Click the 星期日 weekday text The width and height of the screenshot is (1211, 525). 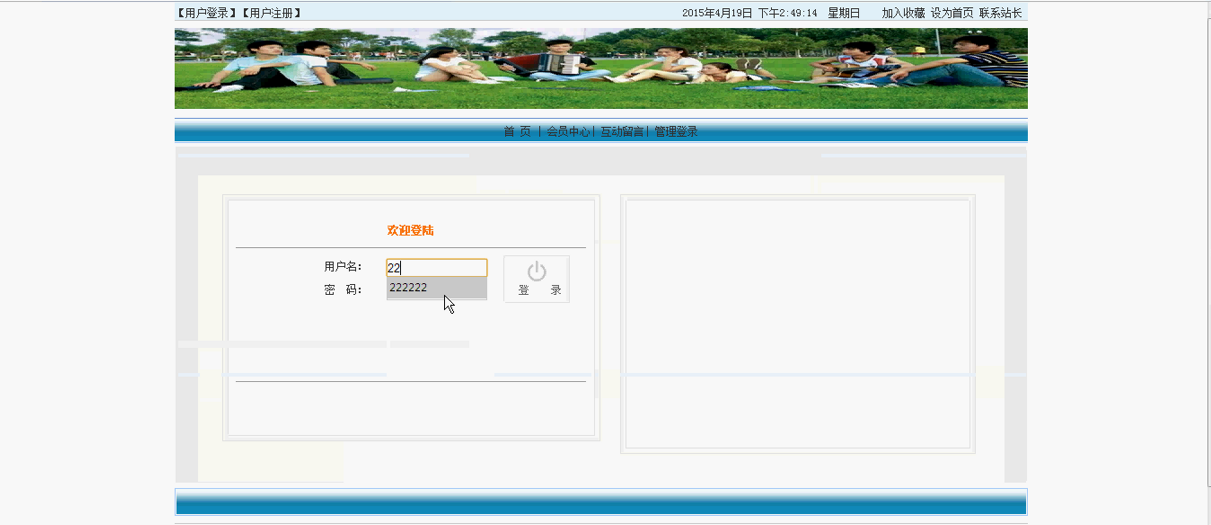click(844, 13)
